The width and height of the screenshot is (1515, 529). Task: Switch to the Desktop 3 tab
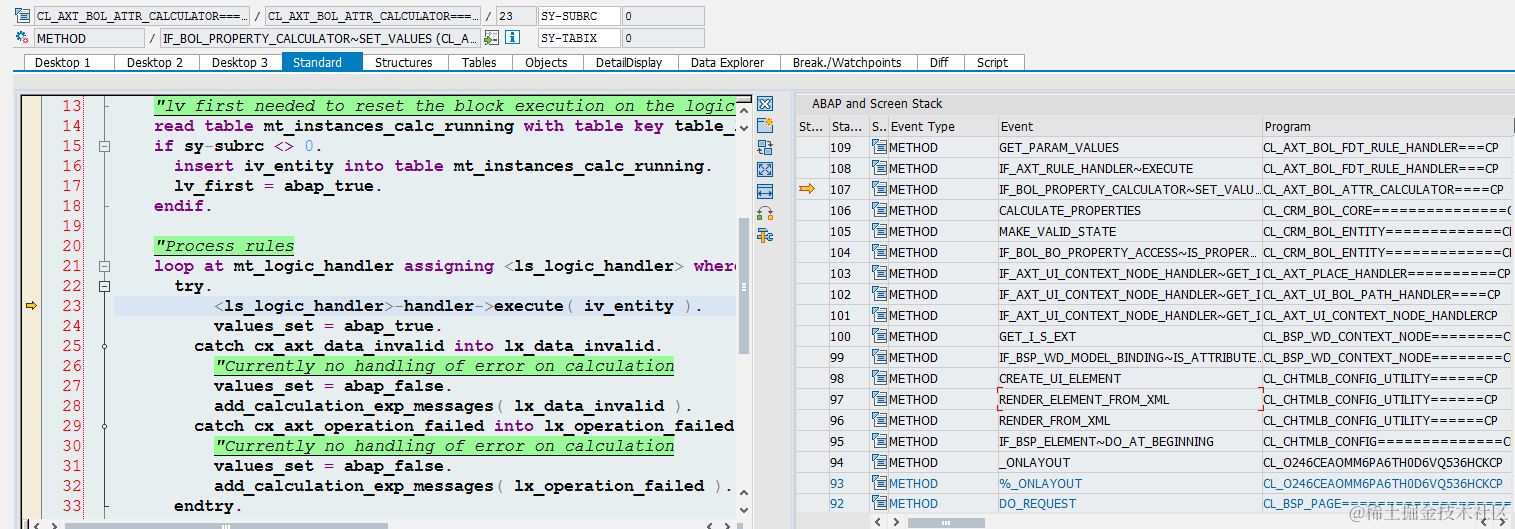[241, 62]
